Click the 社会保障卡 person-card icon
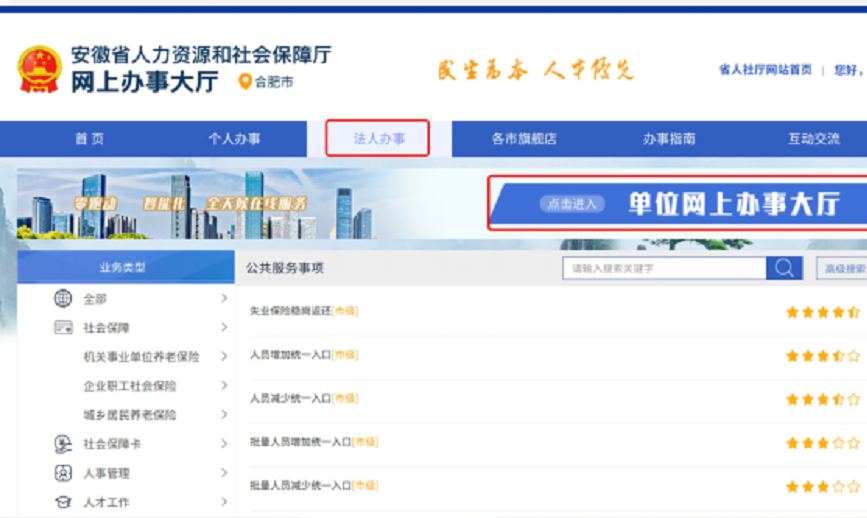Image resolution: width=867 pixels, height=518 pixels. click(63, 444)
